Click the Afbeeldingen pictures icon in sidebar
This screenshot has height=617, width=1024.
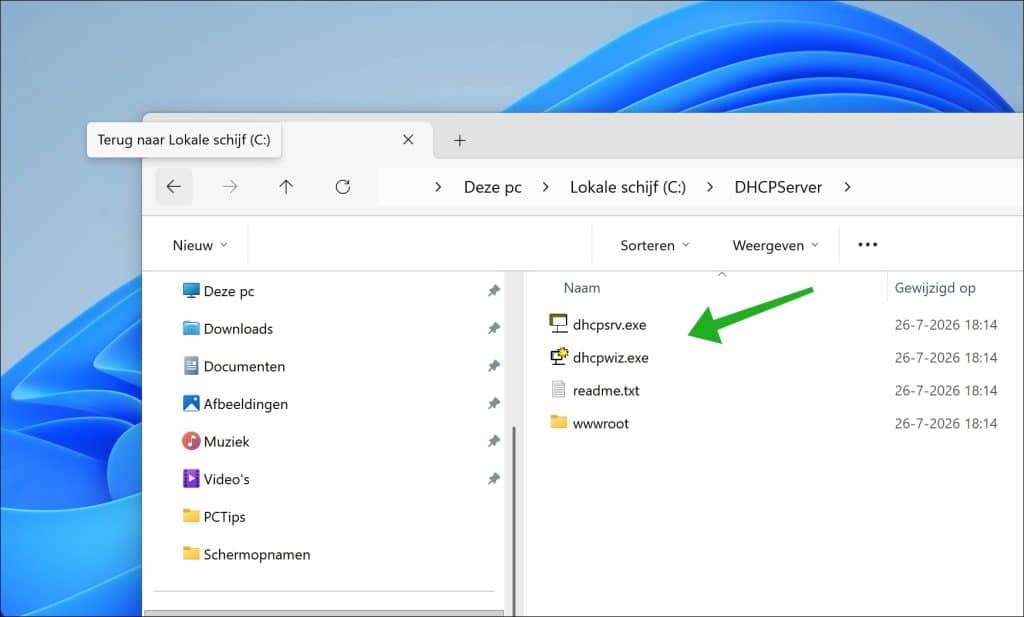point(191,403)
